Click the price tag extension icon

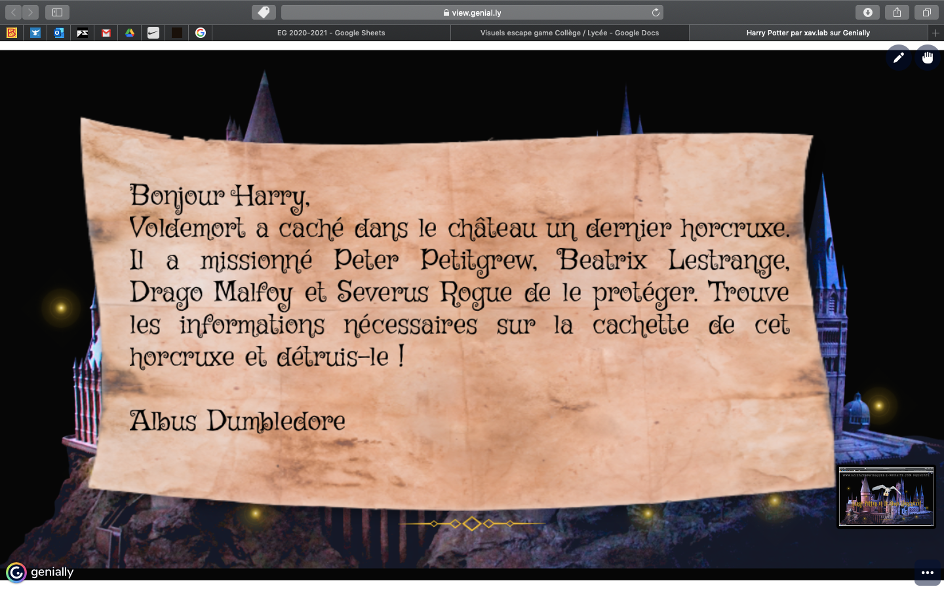tap(263, 12)
